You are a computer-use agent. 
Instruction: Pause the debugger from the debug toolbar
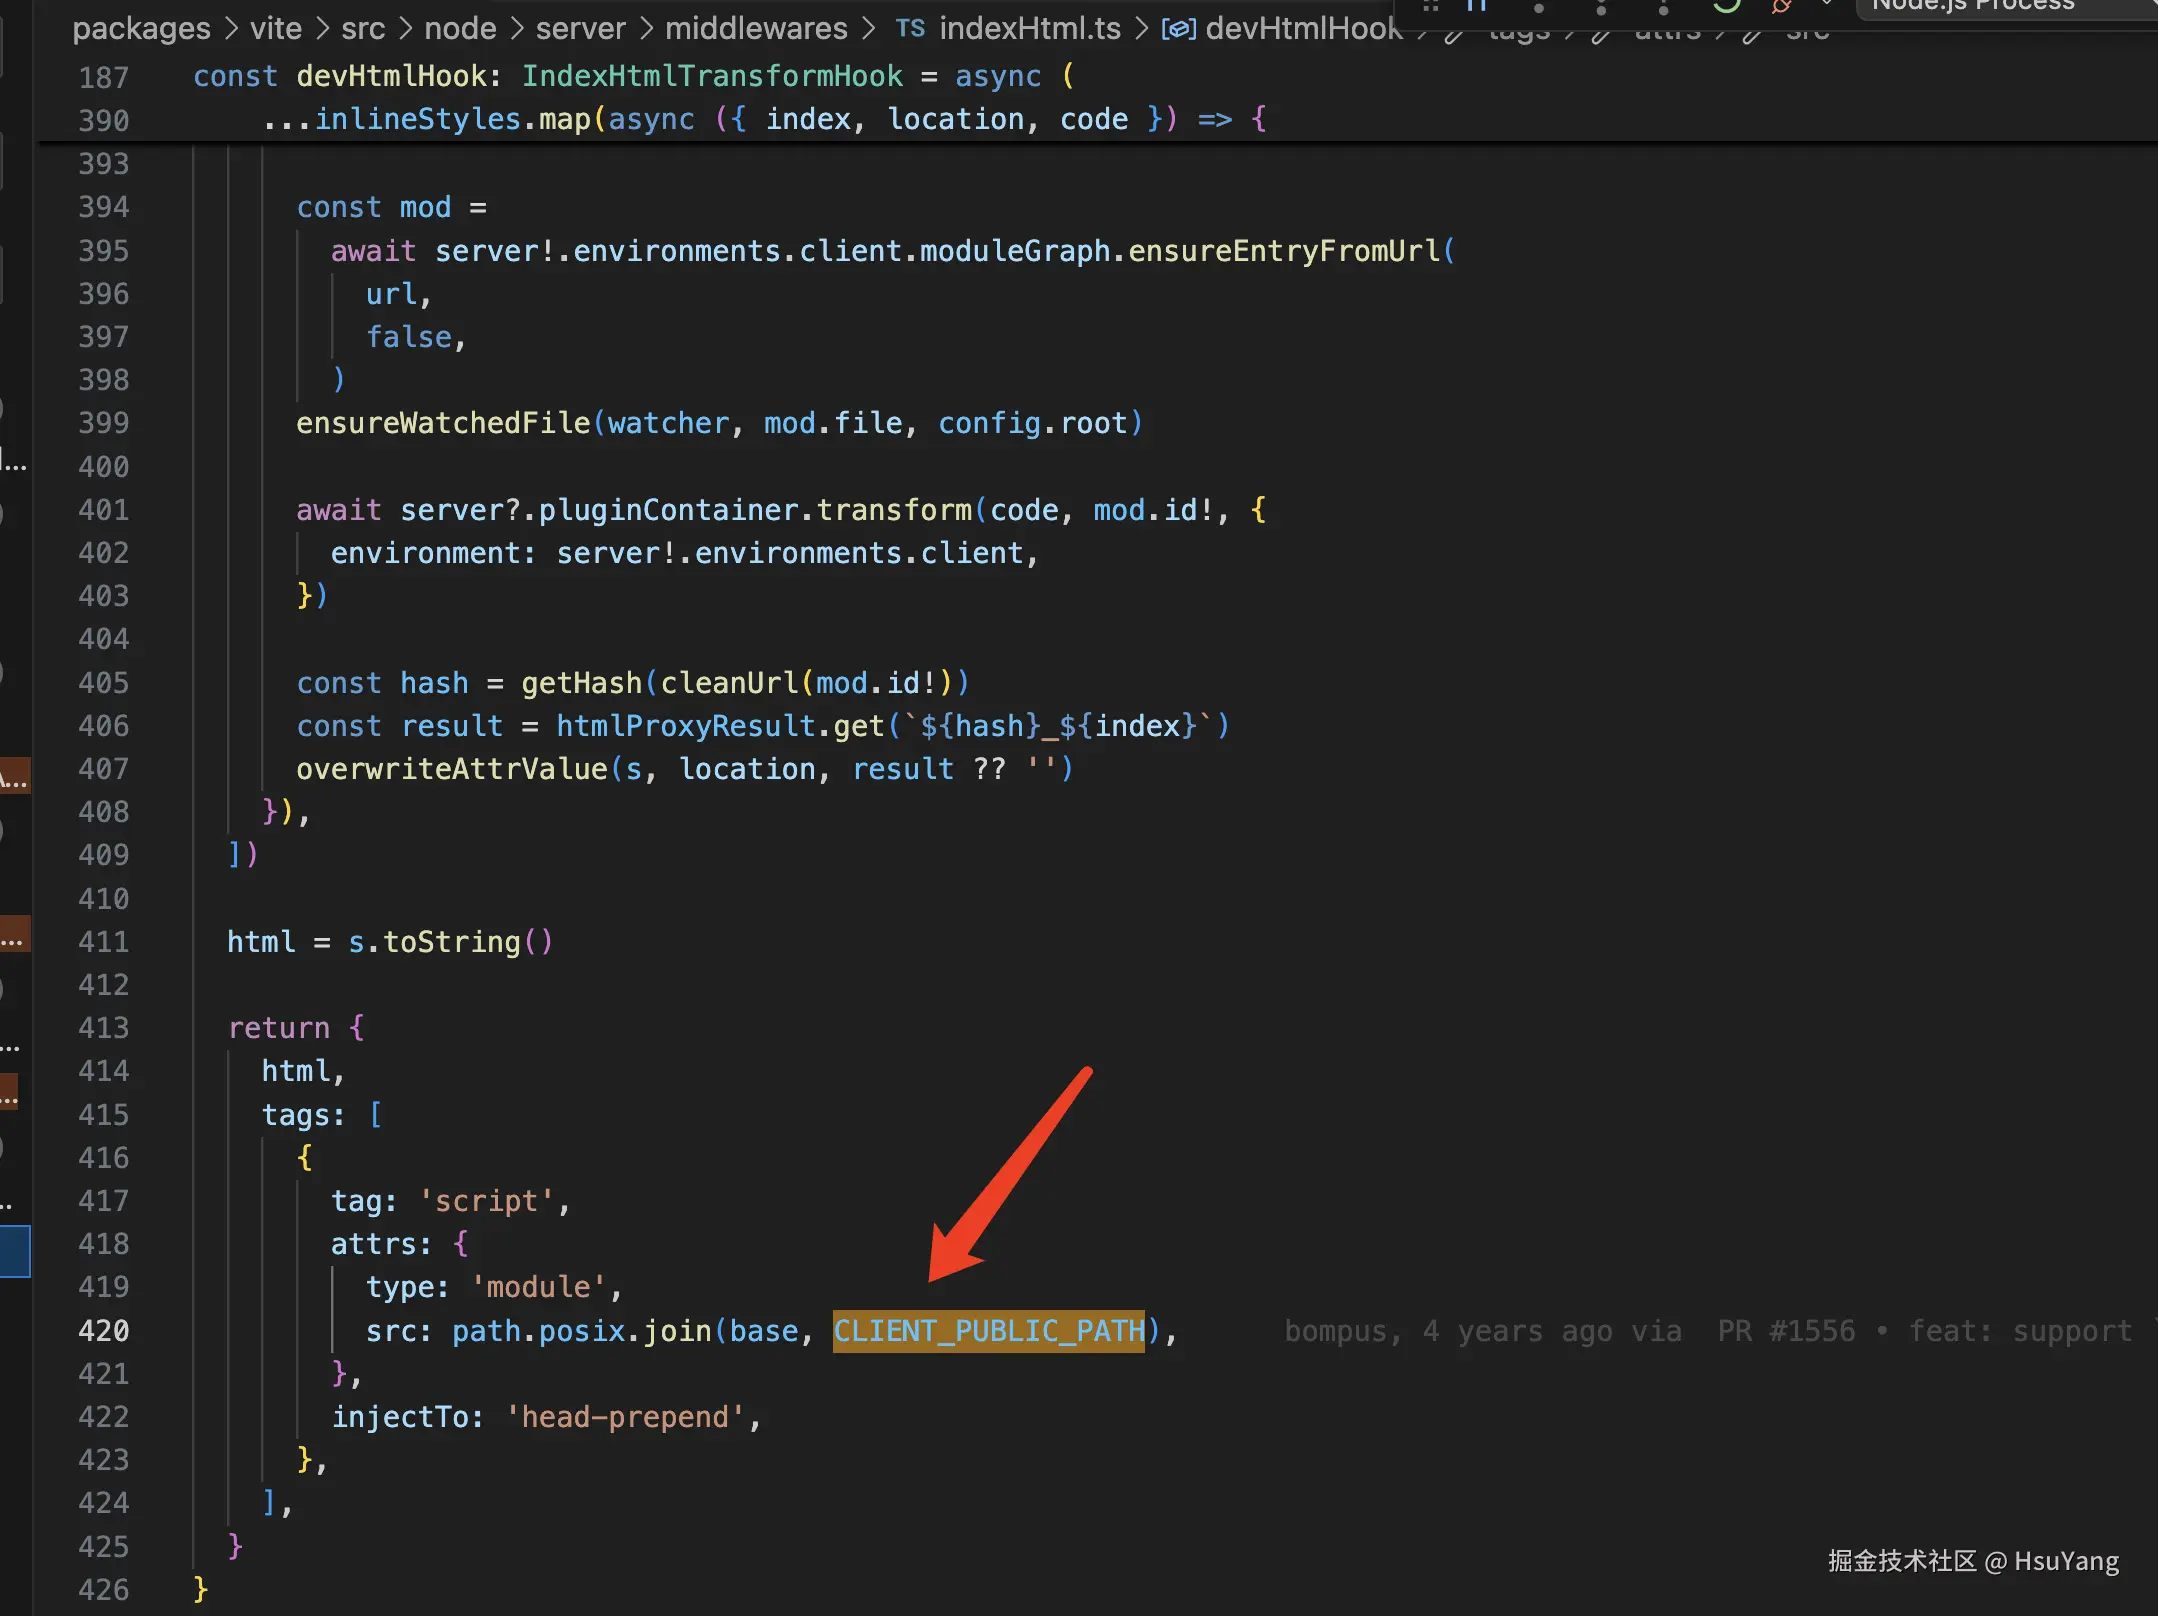pos(1477,5)
